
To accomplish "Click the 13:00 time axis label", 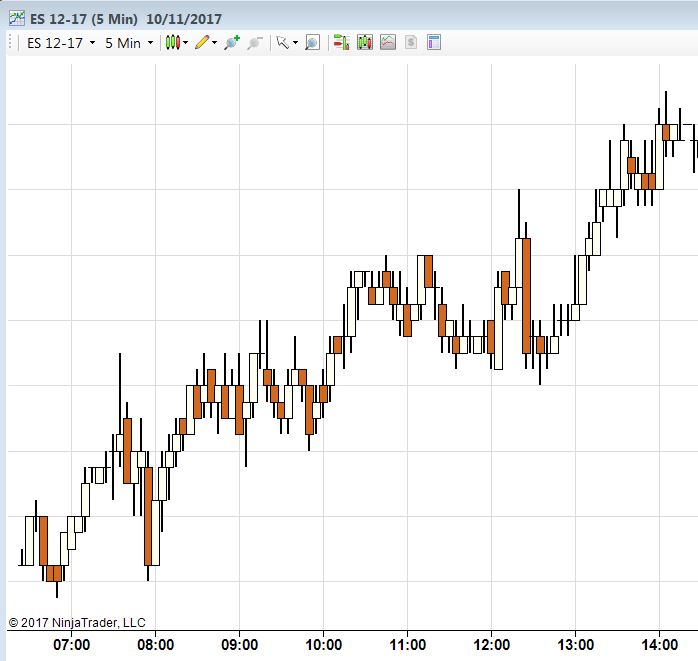I will pos(576,645).
